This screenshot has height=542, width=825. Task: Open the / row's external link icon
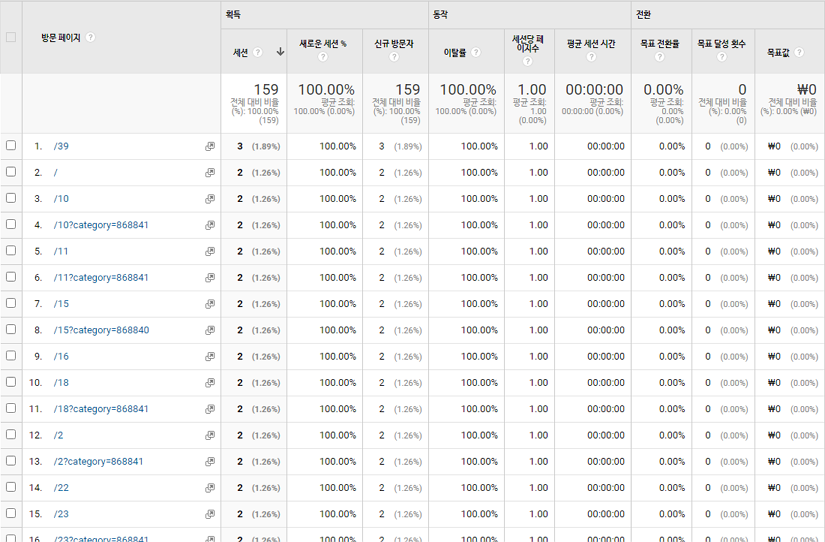click(210, 173)
